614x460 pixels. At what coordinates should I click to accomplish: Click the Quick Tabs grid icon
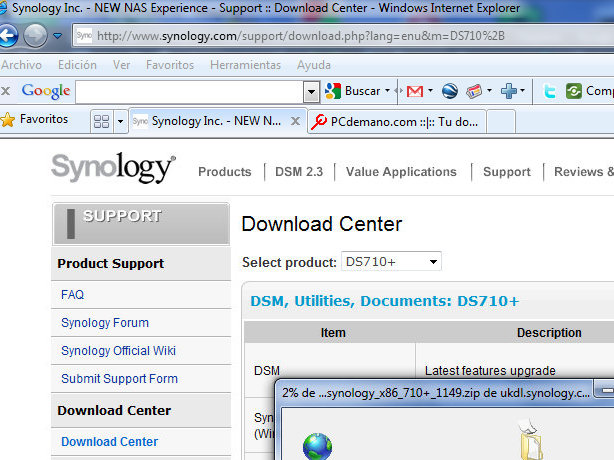pyautogui.click(x=101, y=121)
